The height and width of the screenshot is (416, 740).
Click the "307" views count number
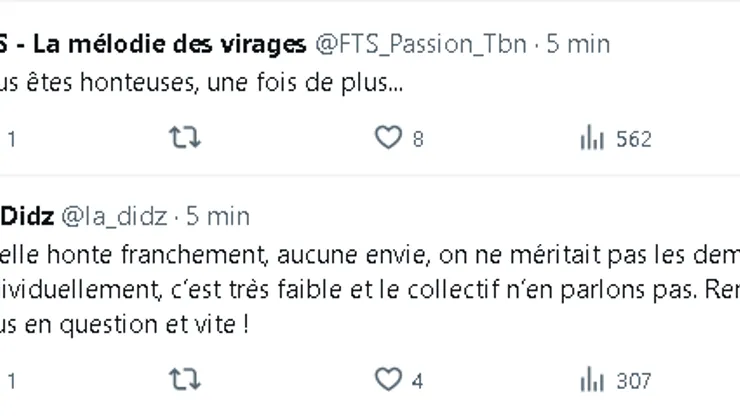click(634, 381)
